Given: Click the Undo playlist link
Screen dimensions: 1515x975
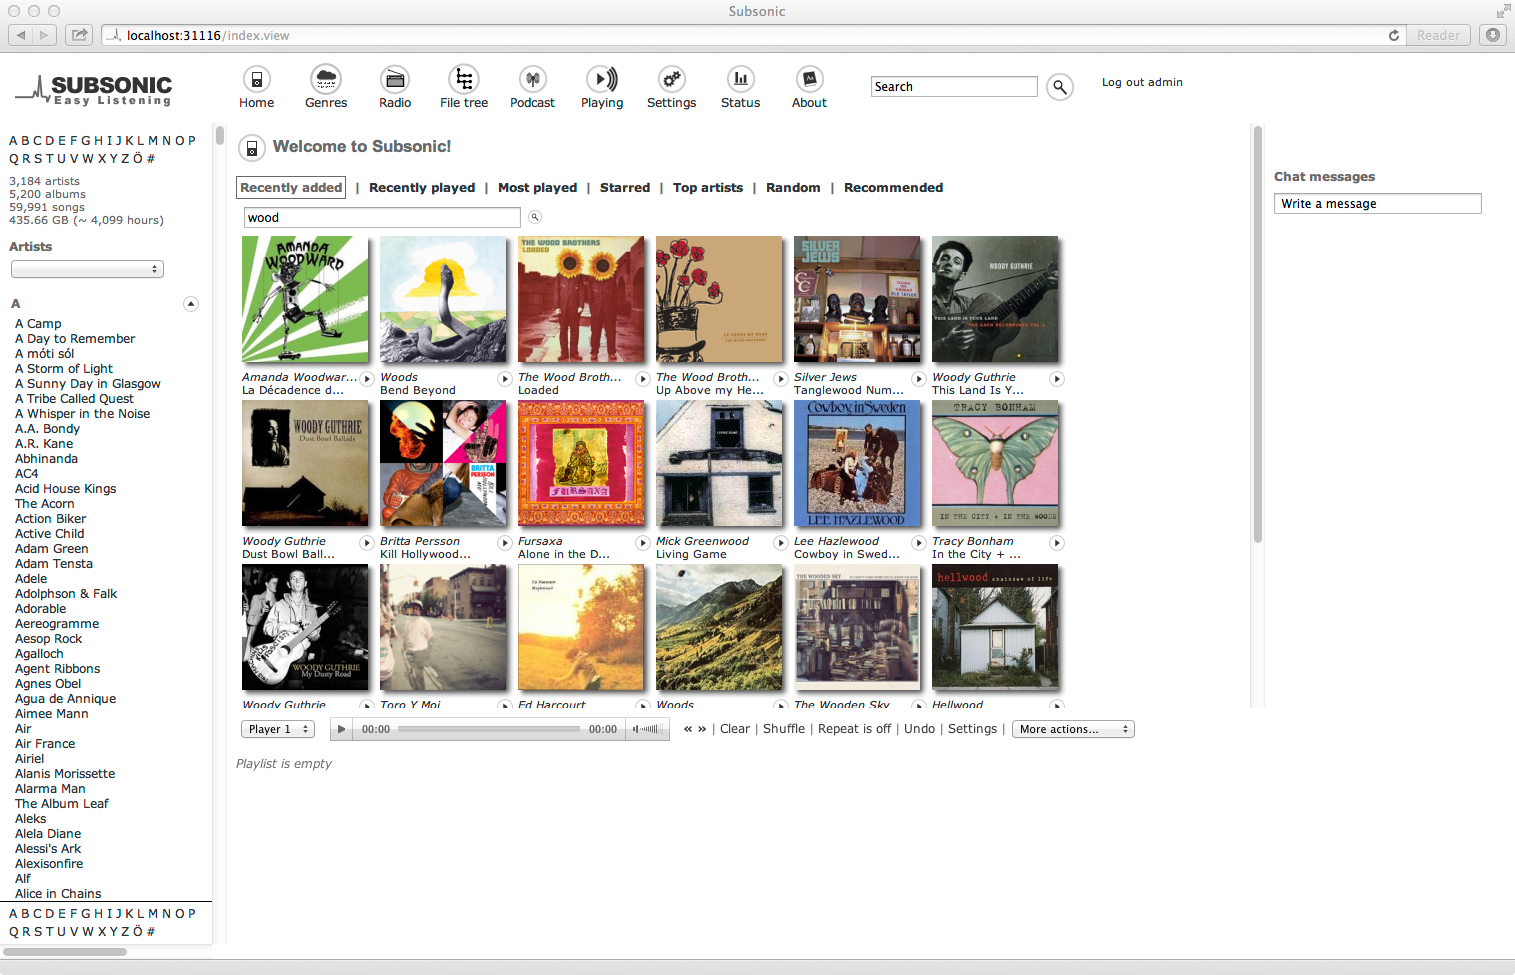Looking at the screenshot, I should pos(919,729).
